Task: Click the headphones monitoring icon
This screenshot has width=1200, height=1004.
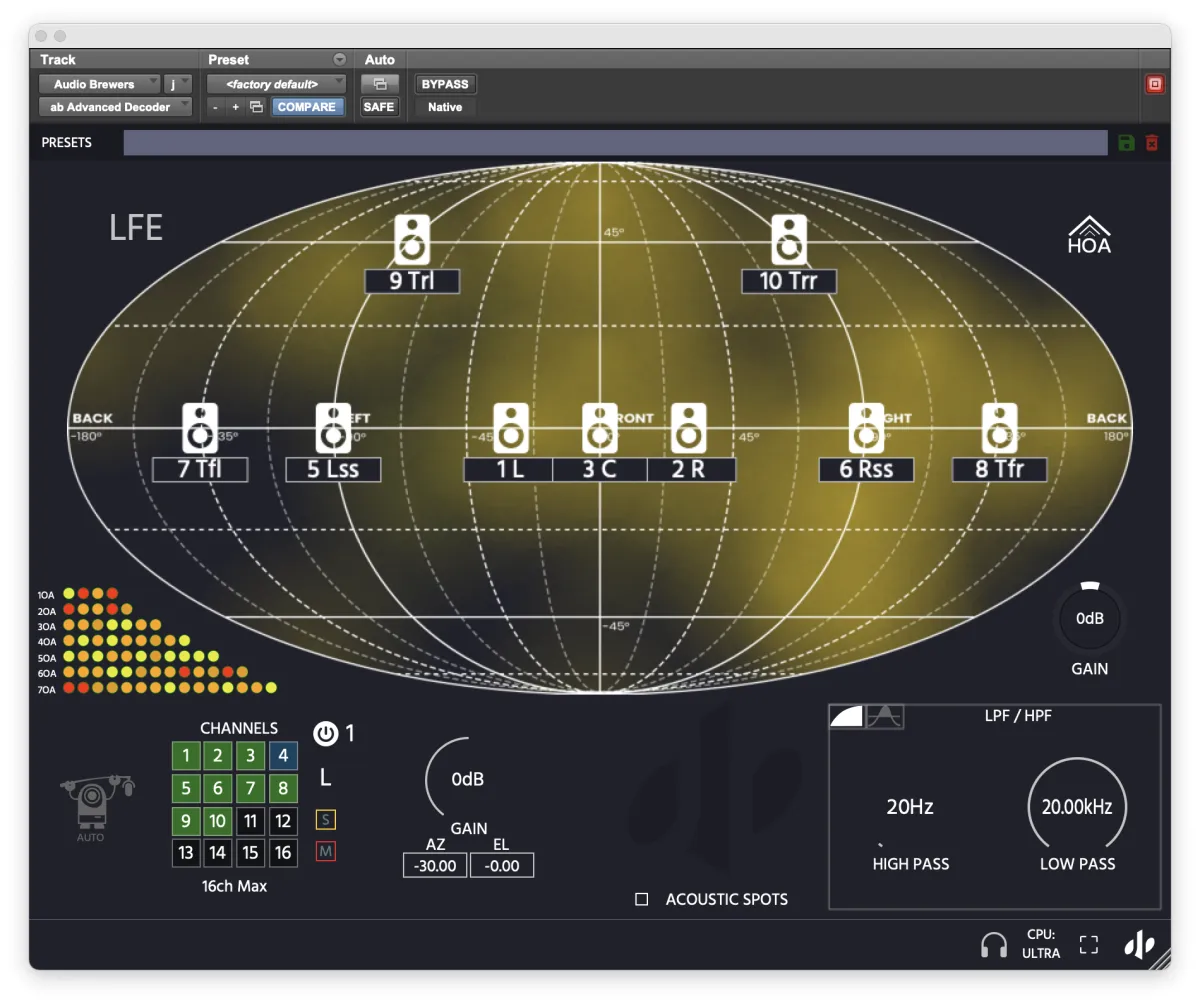Action: point(994,945)
